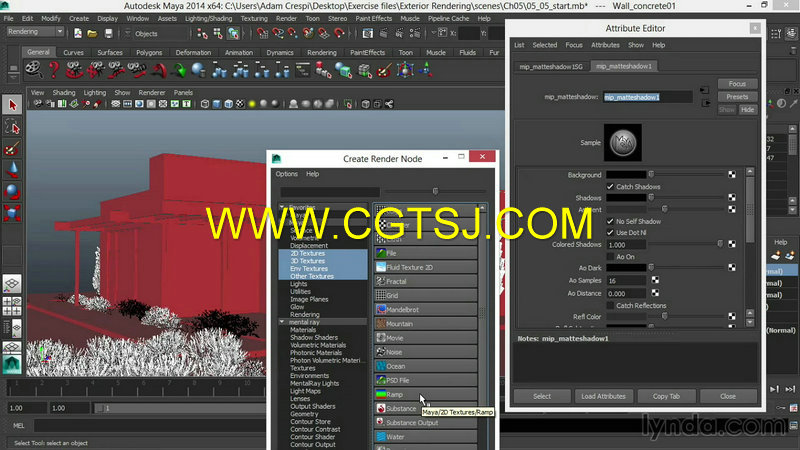
Task: Select Env Textures category in tree
Action: (x=309, y=269)
